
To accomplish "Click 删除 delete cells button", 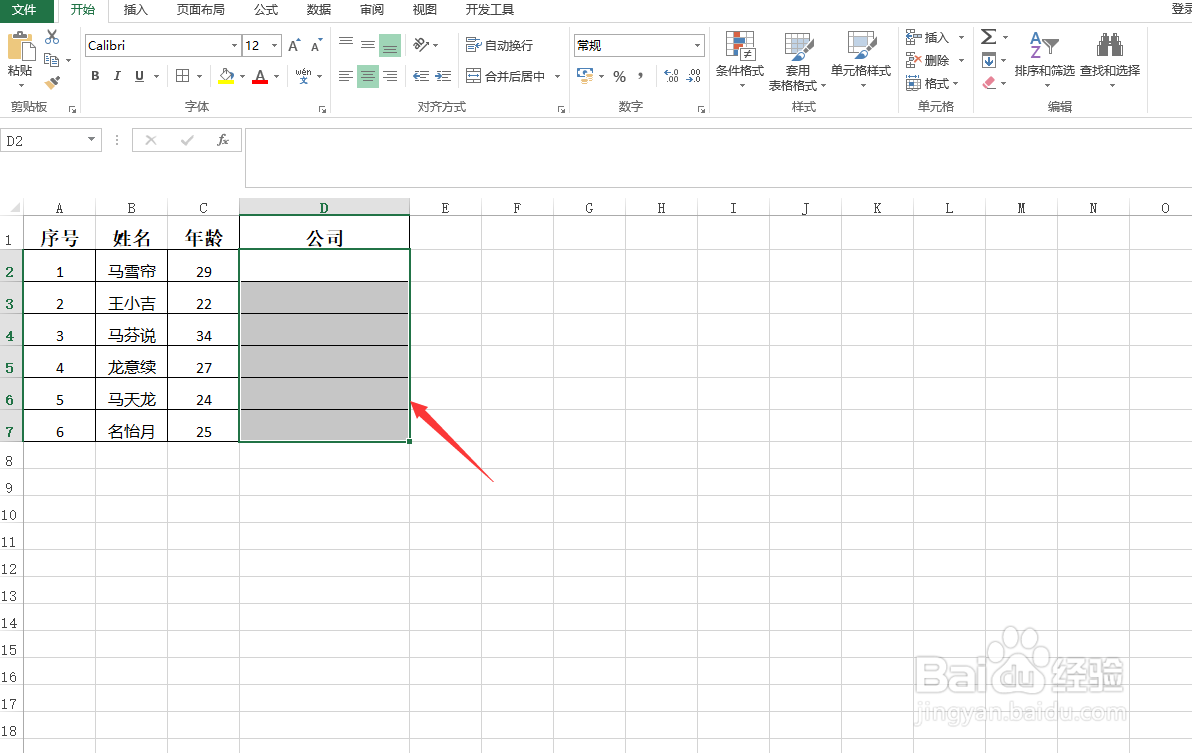I will 928,60.
